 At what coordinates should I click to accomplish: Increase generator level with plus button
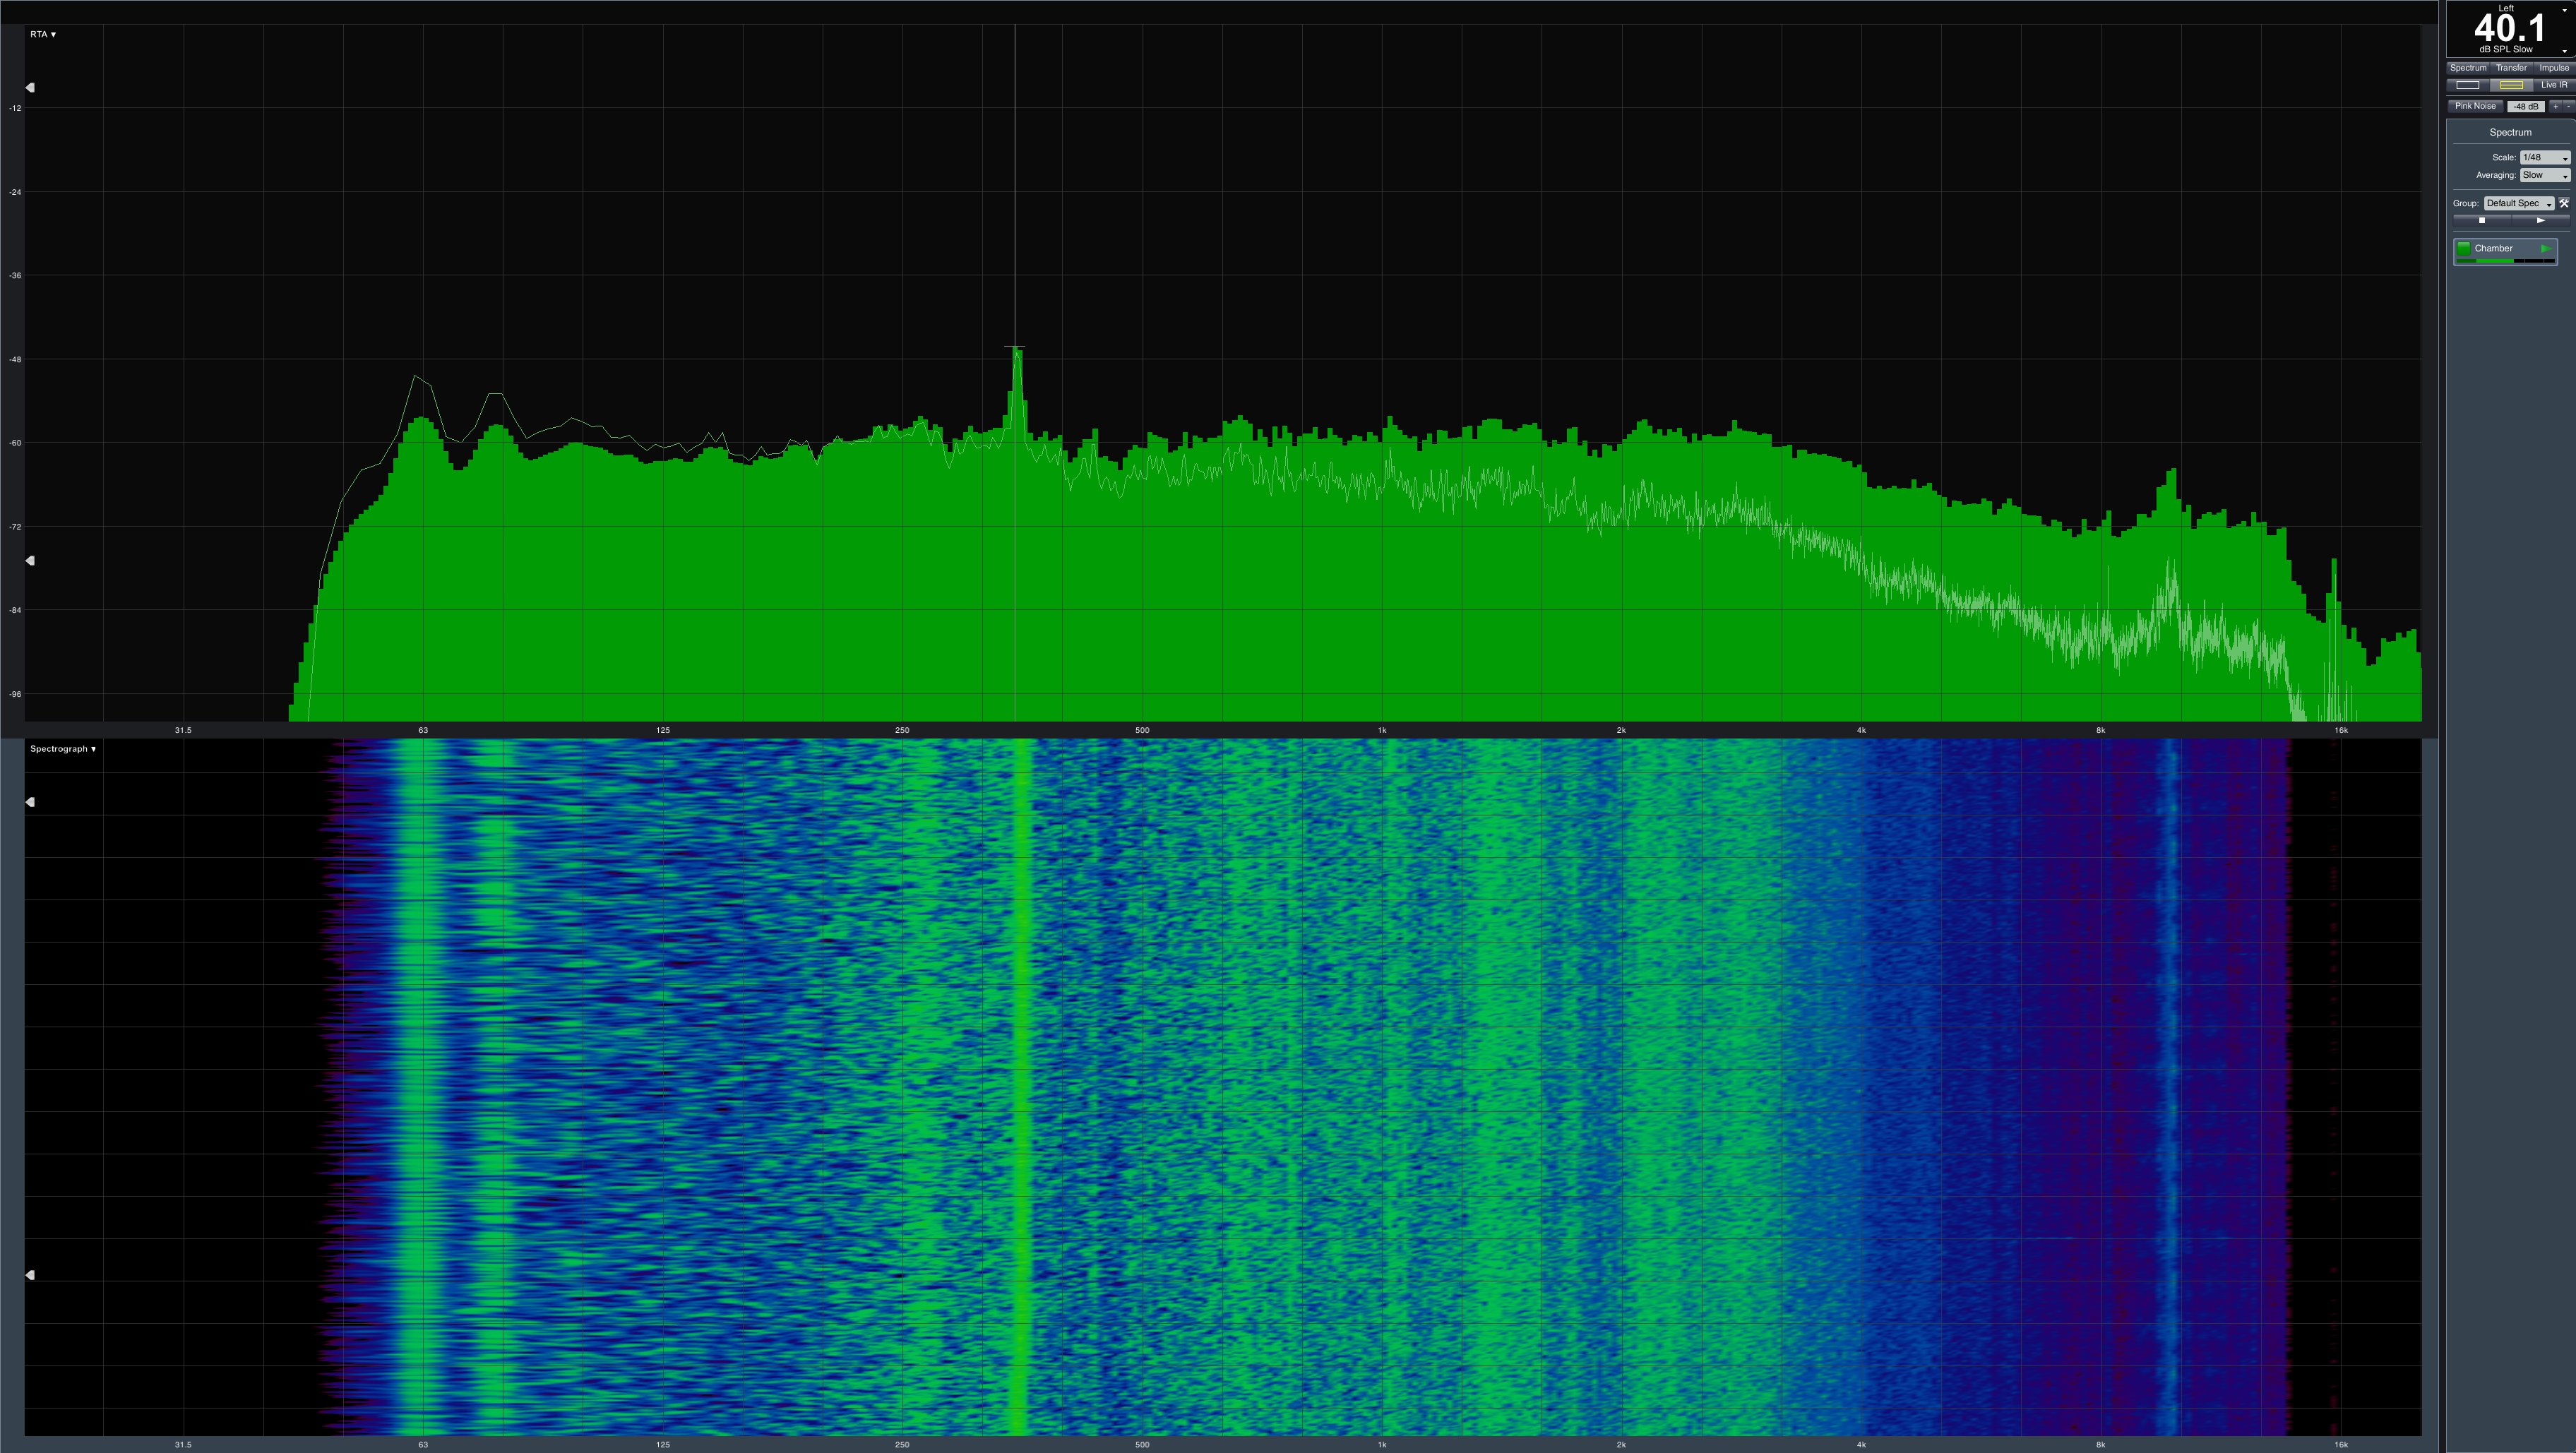(2555, 106)
